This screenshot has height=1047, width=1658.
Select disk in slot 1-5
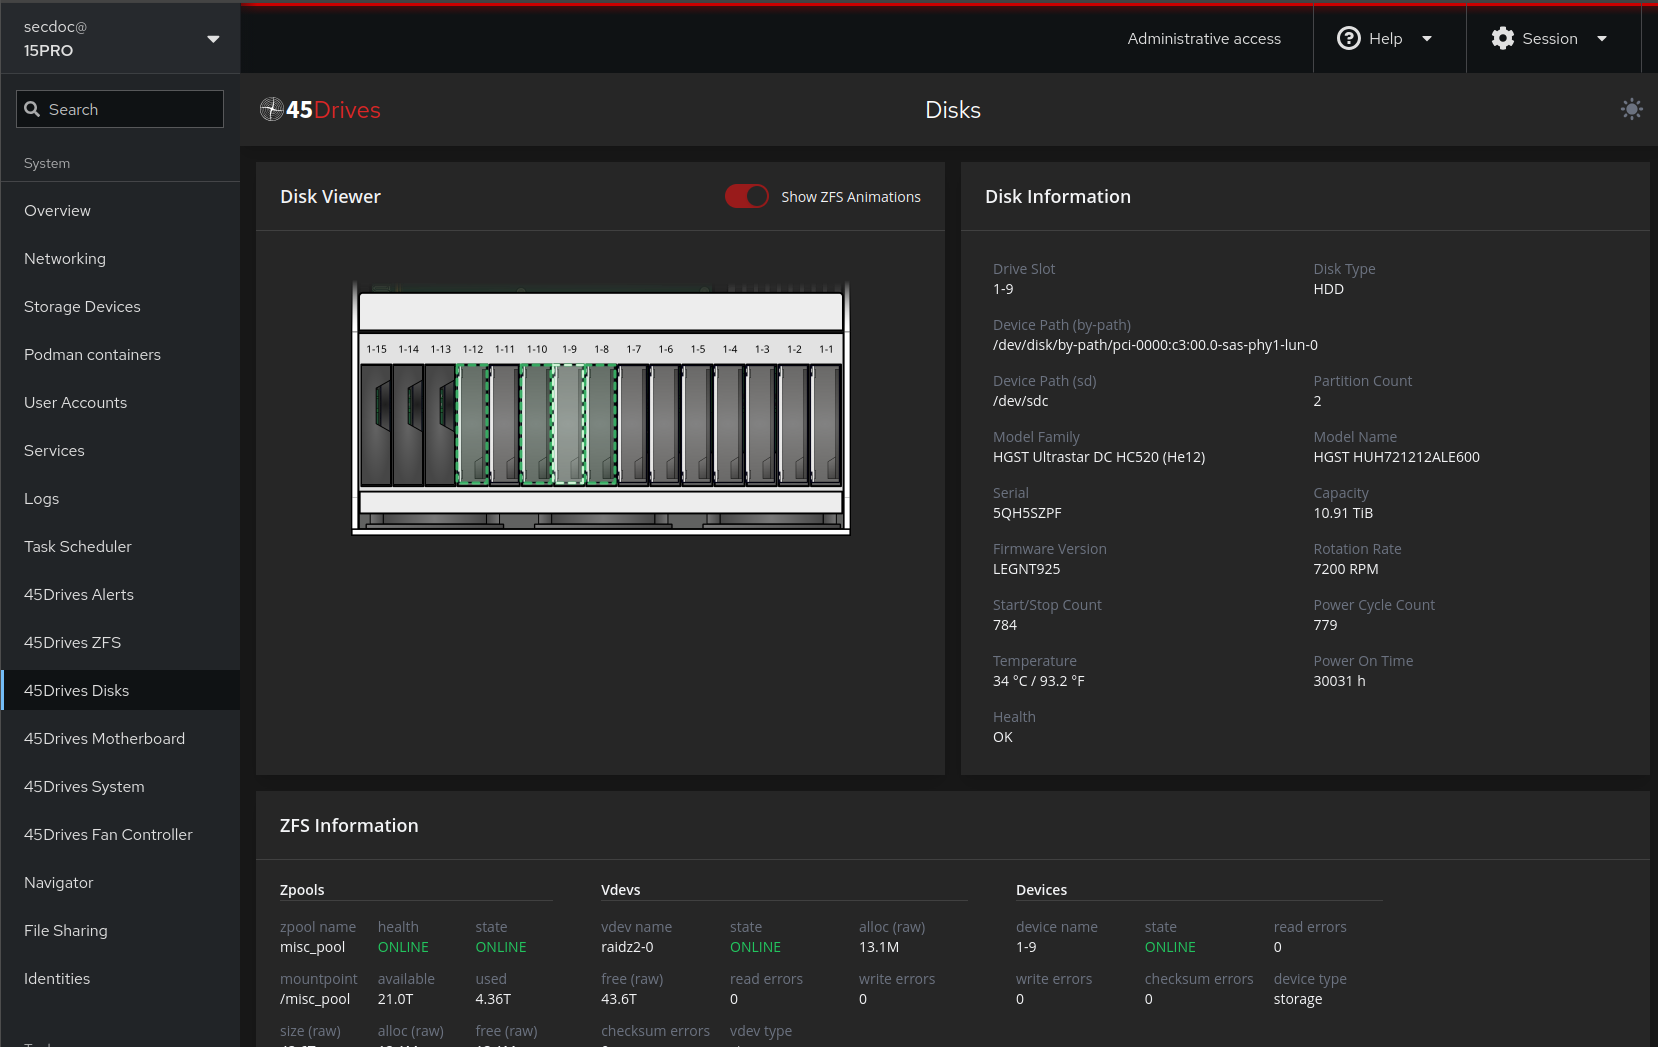tap(697, 425)
